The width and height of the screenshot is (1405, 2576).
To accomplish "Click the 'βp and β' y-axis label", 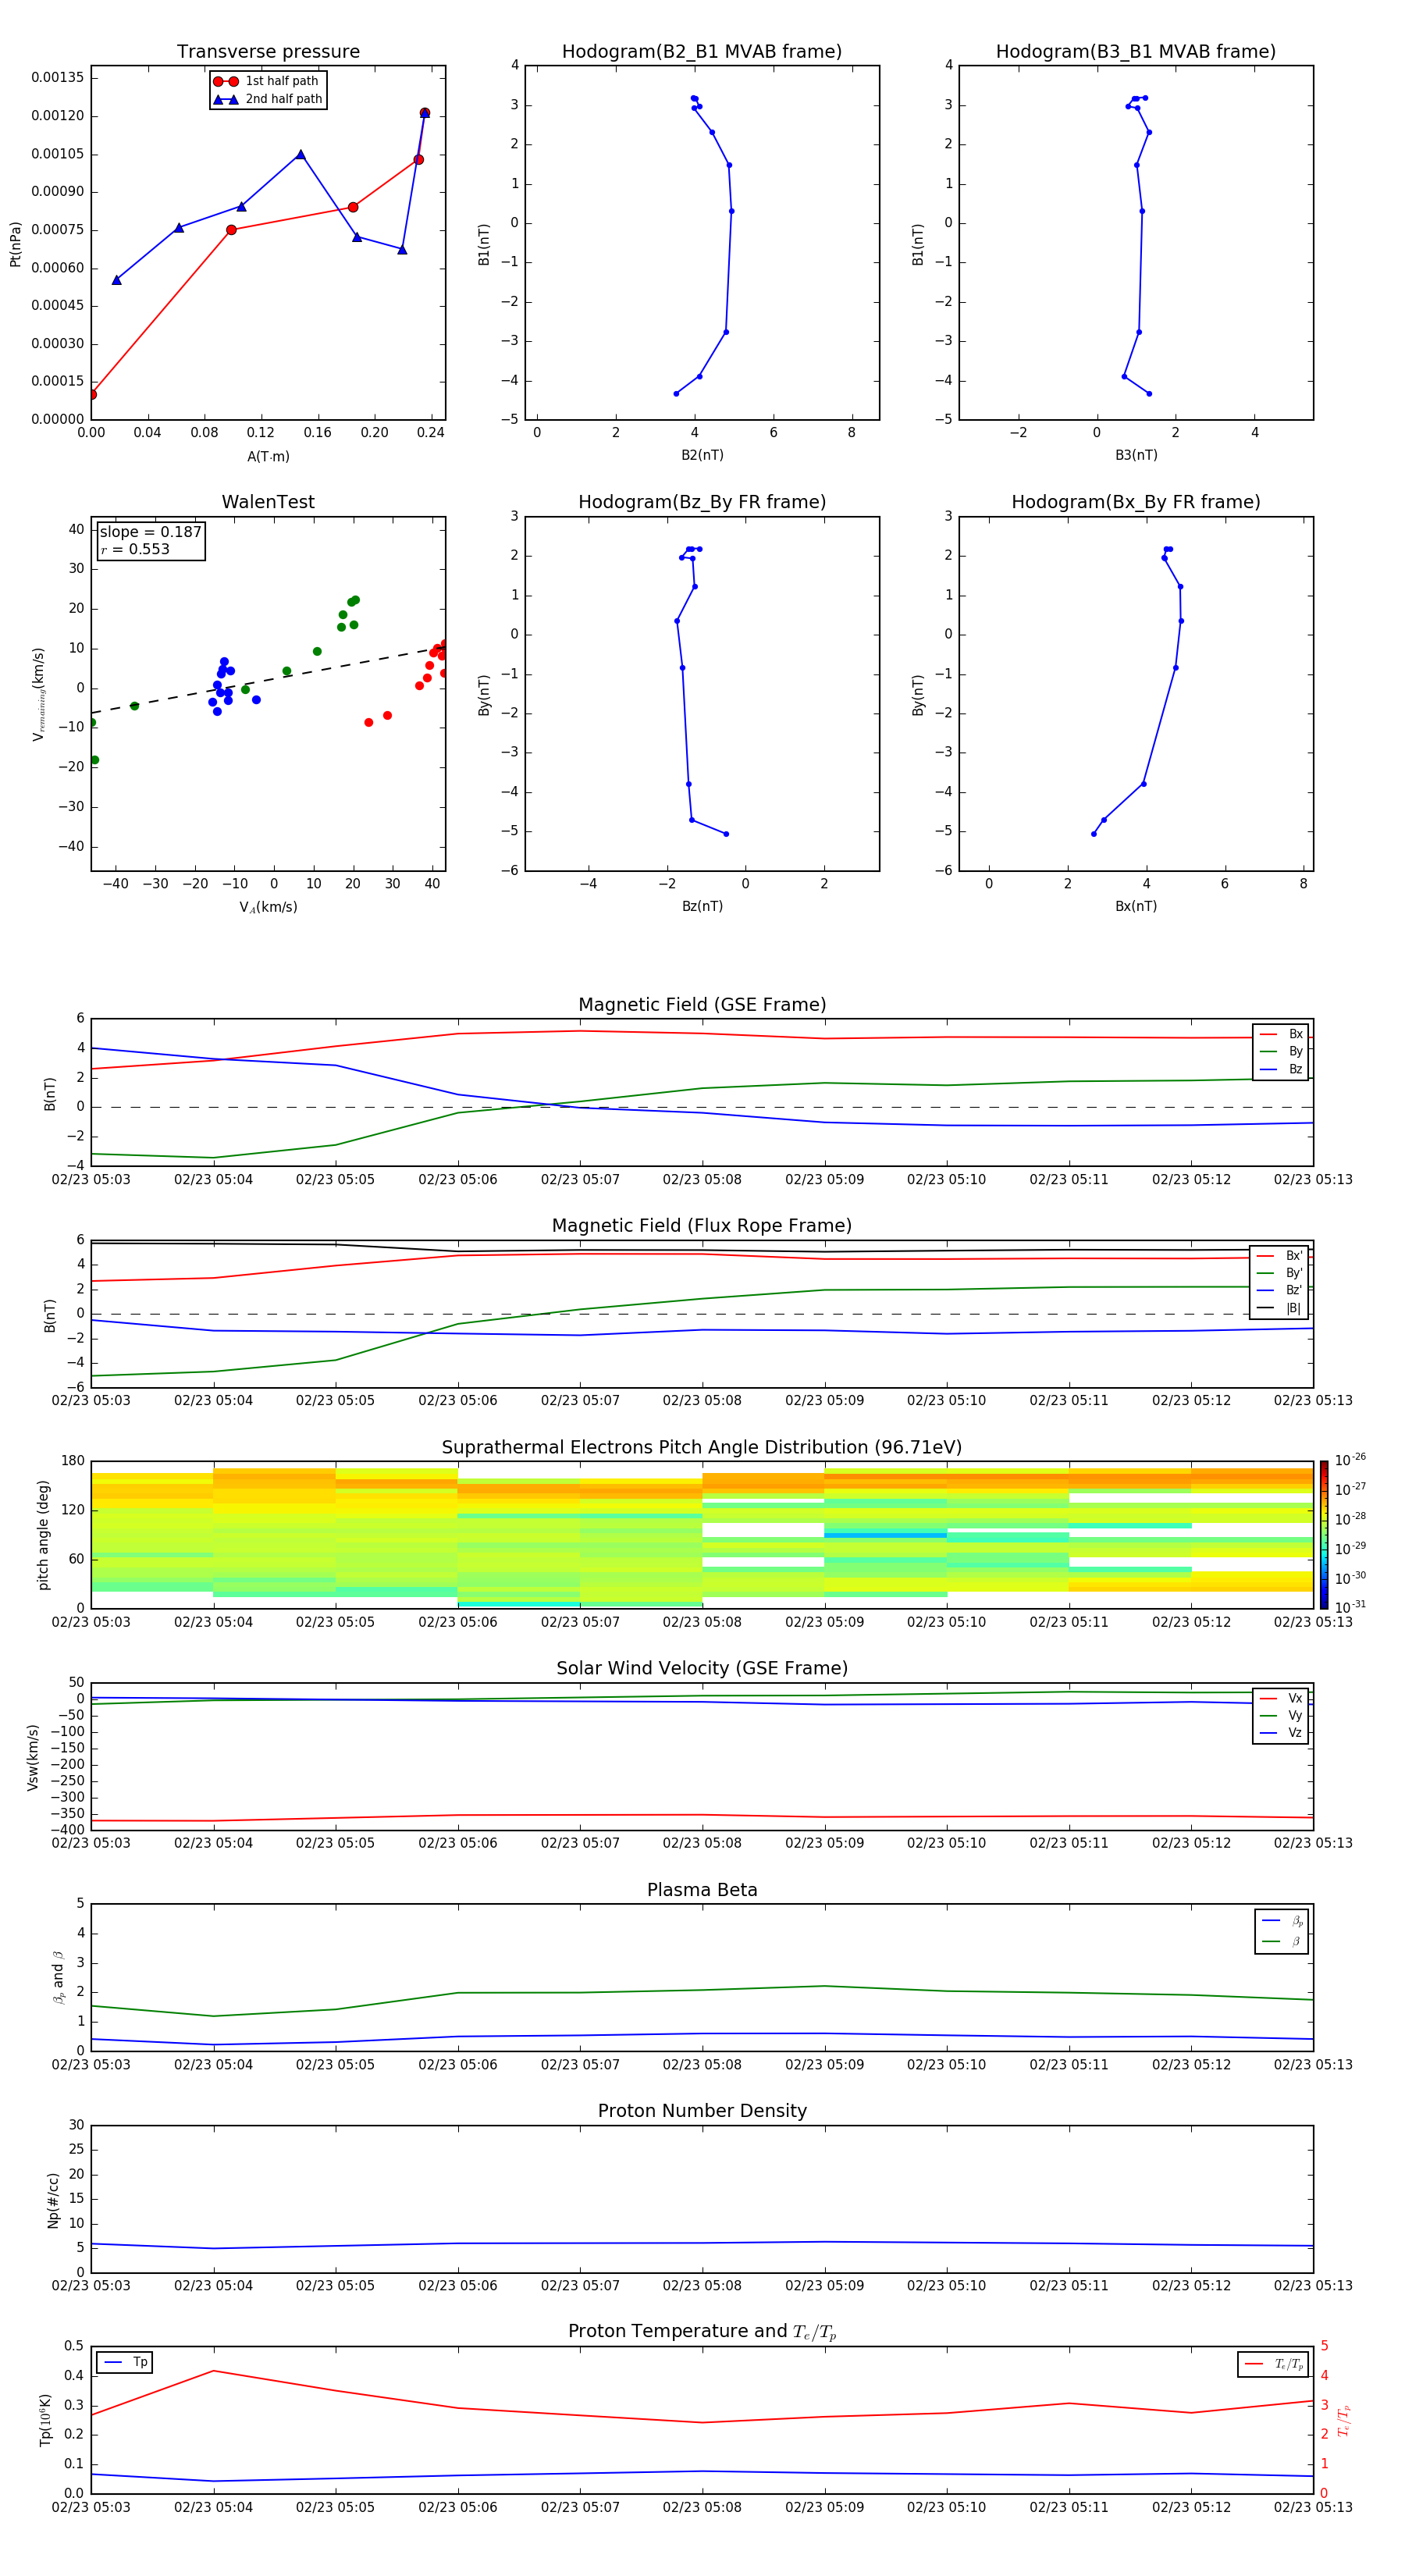I will (58, 1977).
